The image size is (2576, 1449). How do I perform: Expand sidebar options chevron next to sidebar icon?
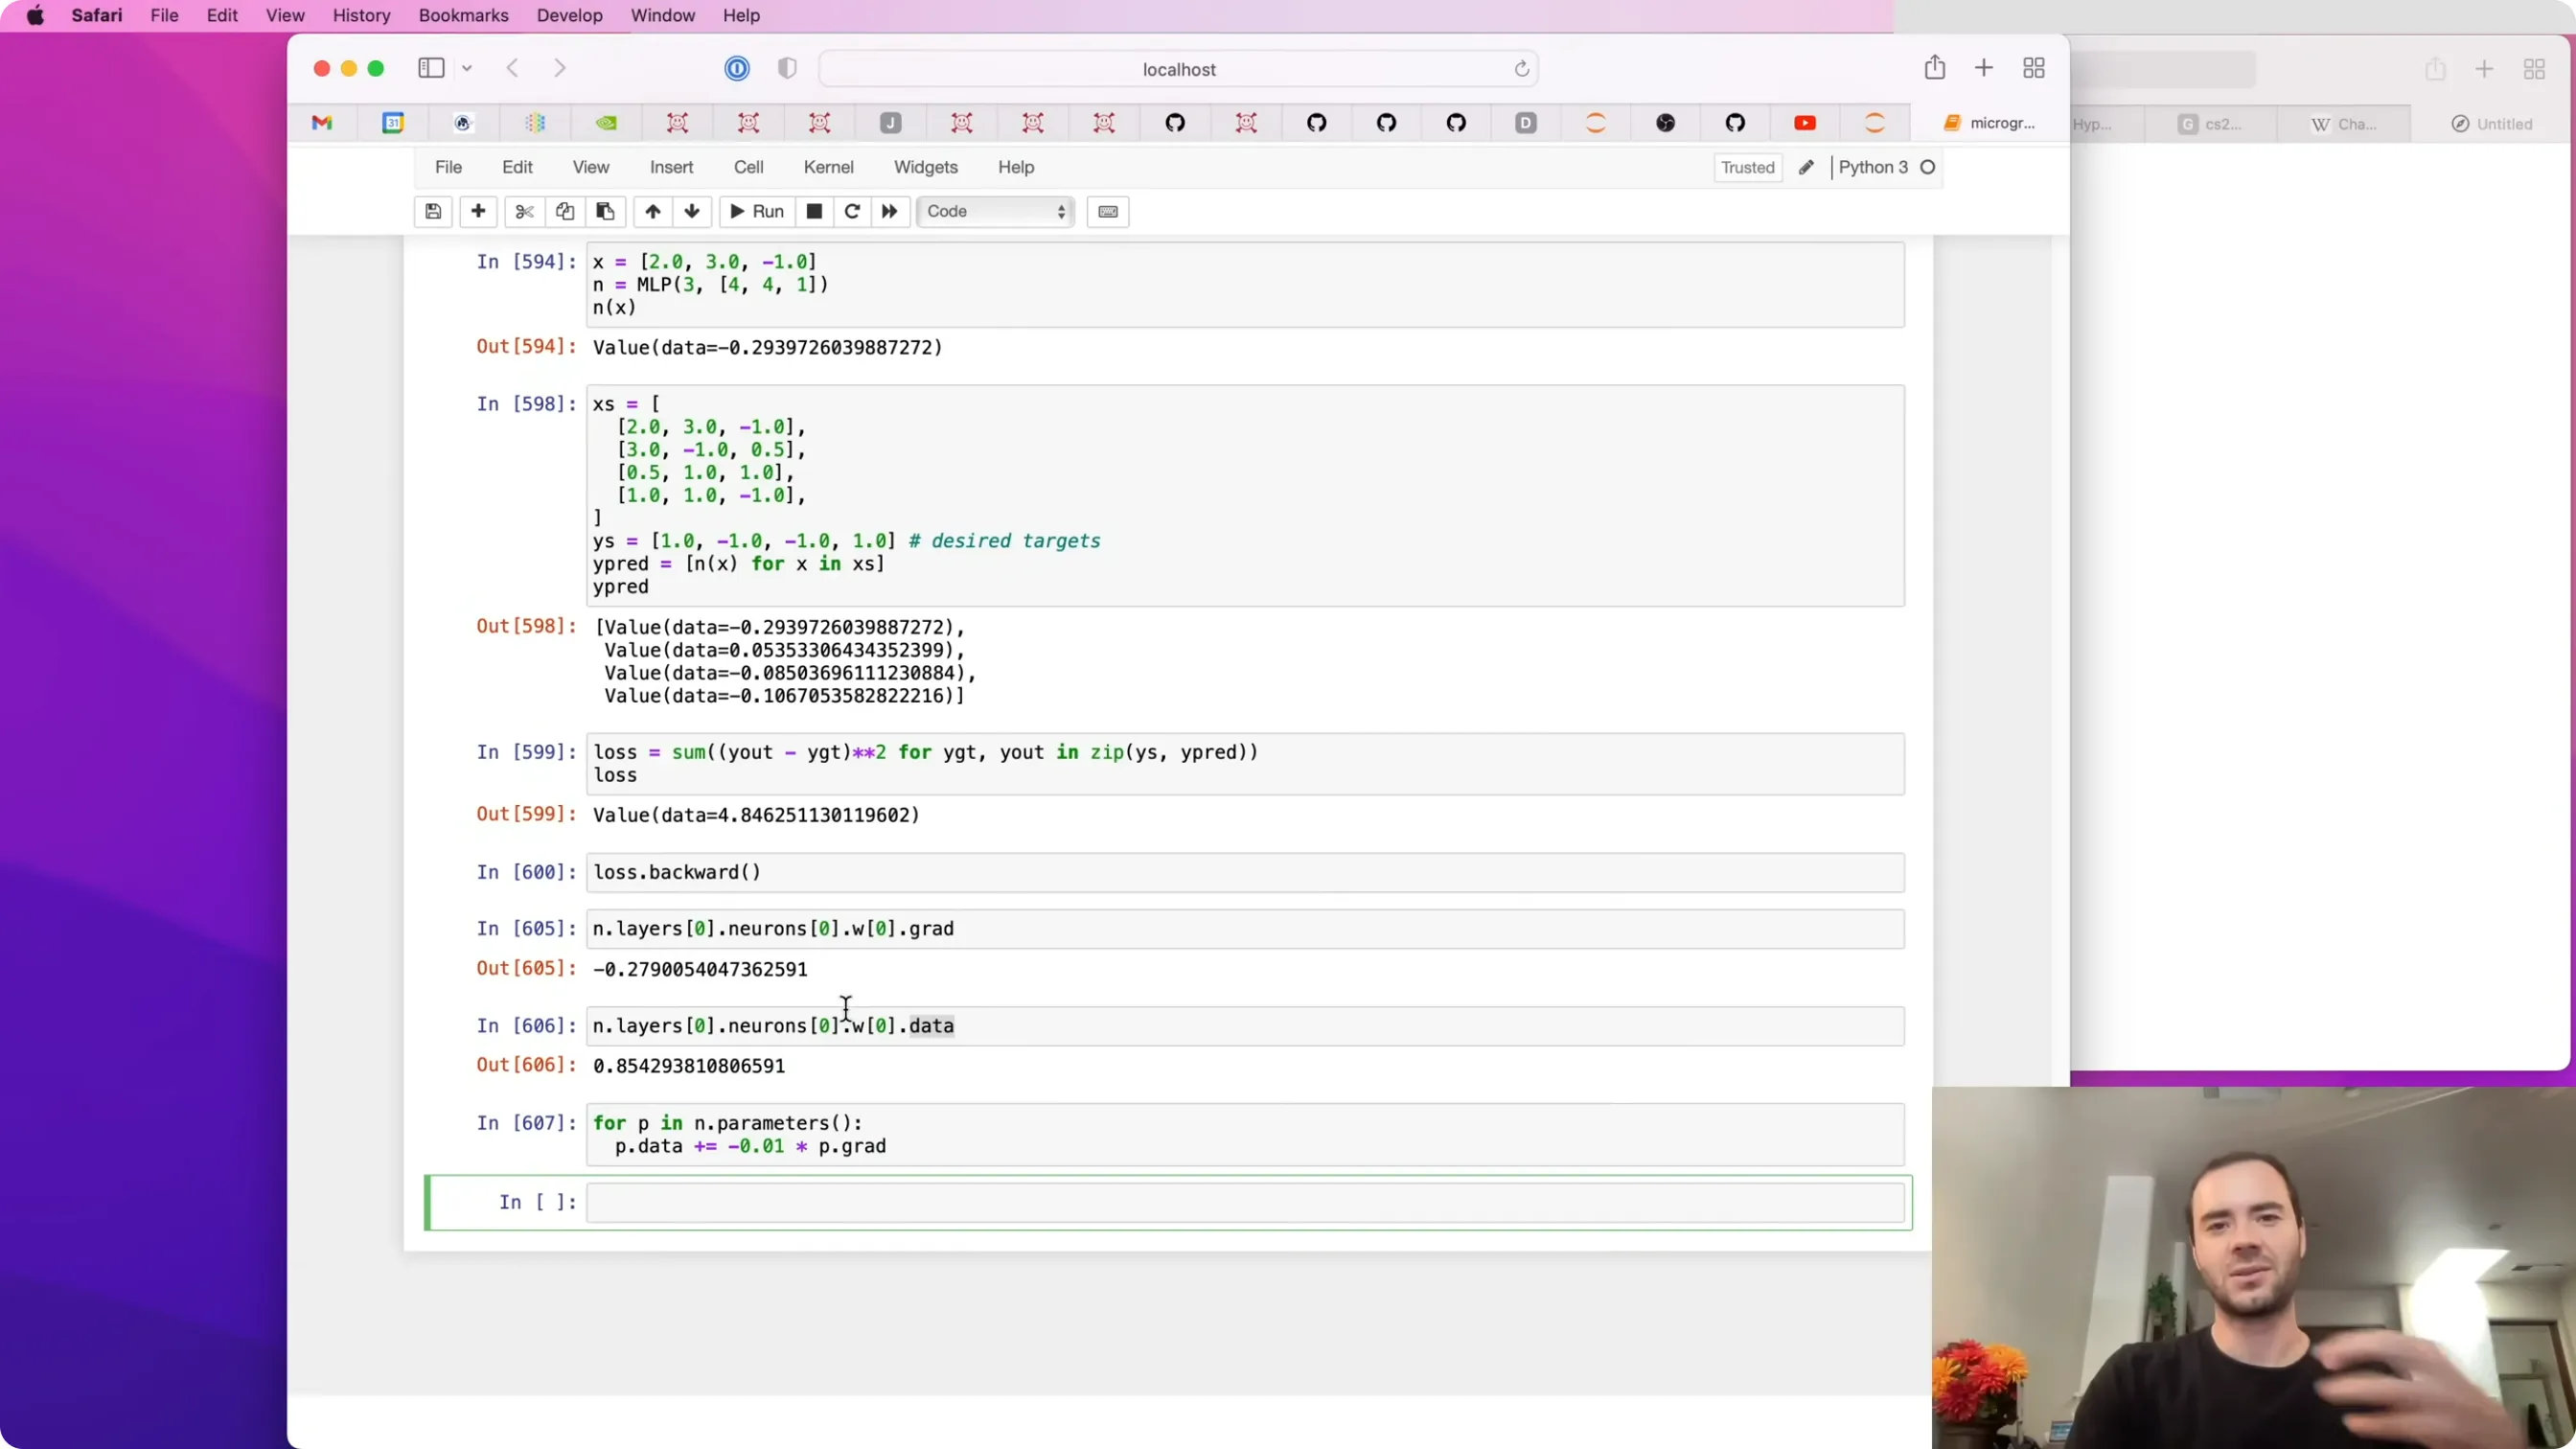pyautogui.click(x=467, y=68)
